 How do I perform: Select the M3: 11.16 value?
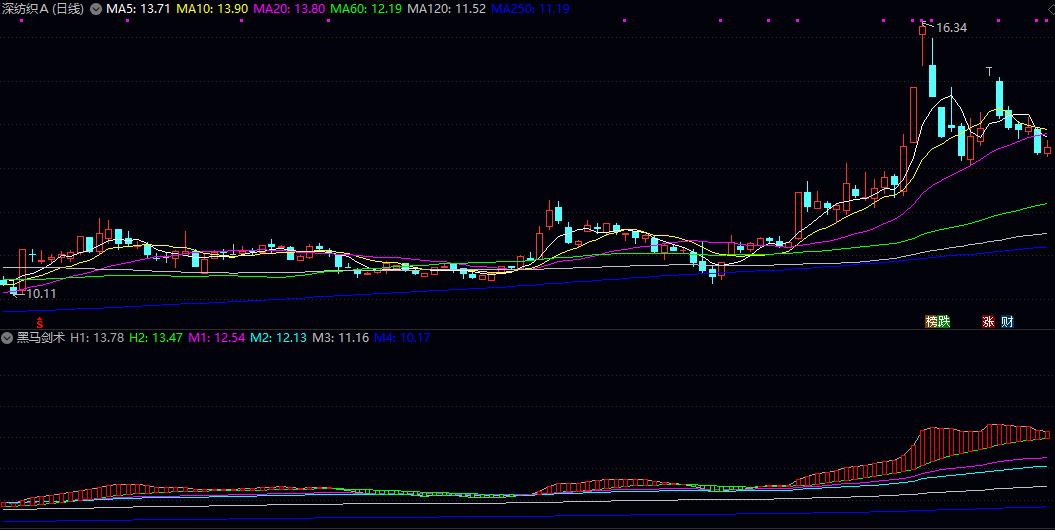tap(340, 337)
